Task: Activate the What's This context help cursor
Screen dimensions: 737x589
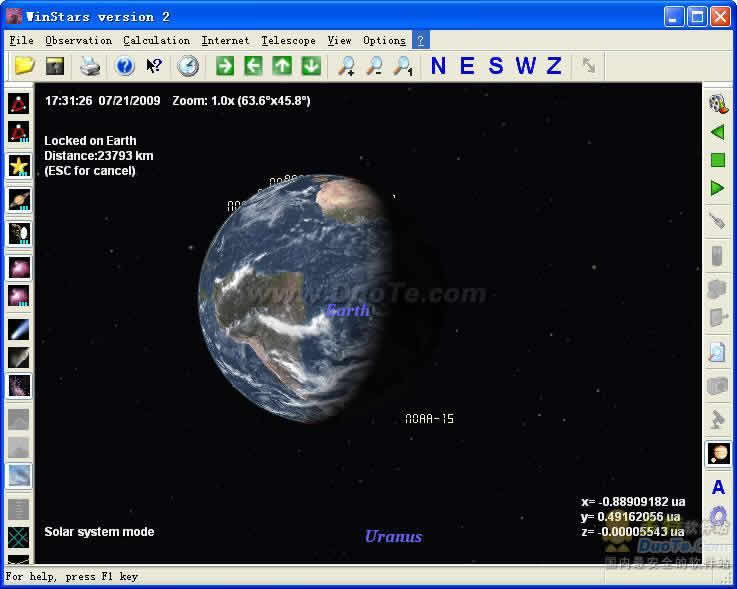Action: pyautogui.click(x=154, y=66)
